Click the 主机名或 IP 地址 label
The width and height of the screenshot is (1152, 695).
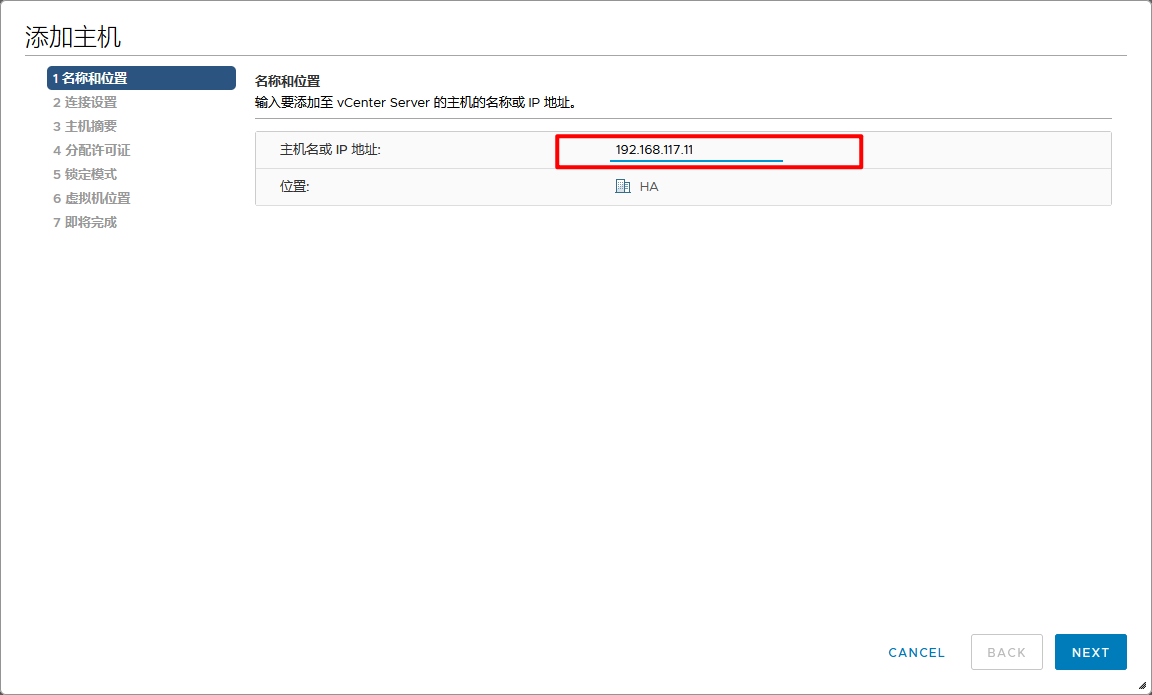click(x=330, y=150)
